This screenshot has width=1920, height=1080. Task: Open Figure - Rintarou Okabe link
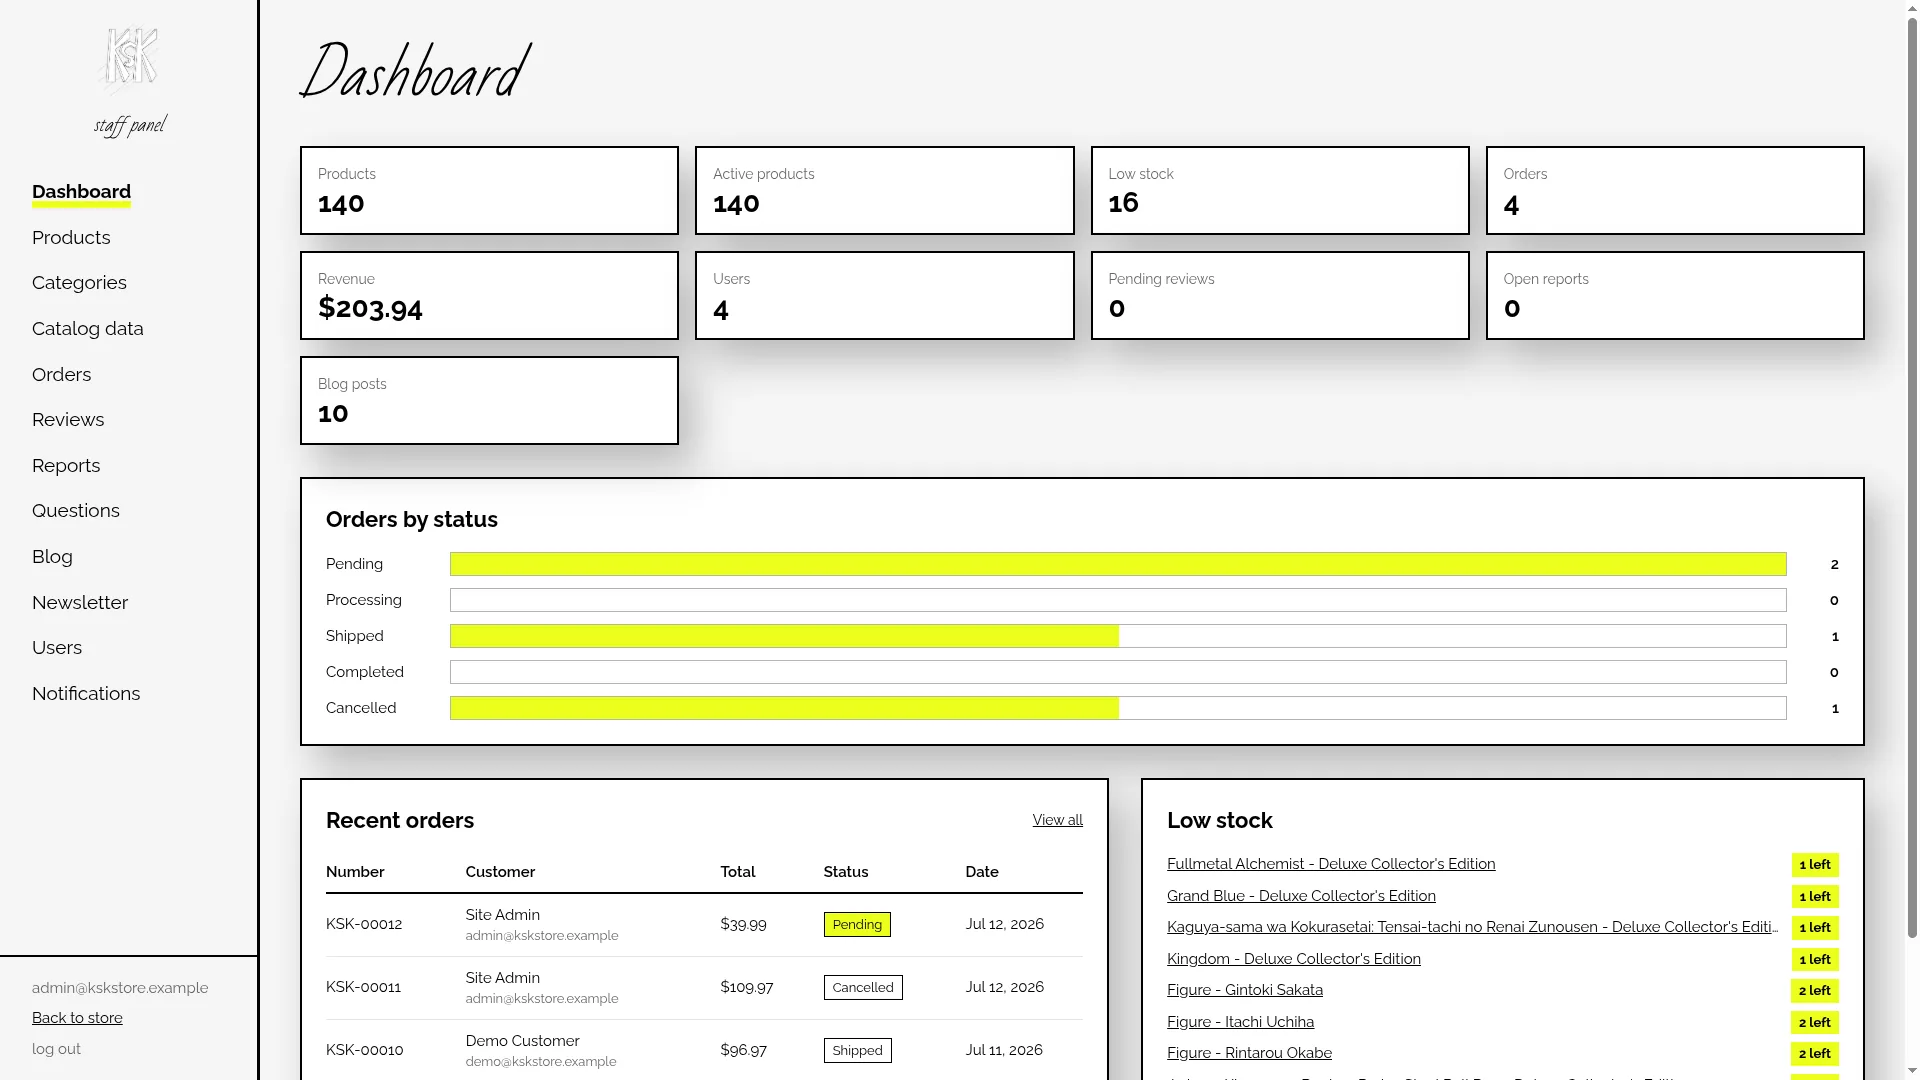click(x=1249, y=1053)
